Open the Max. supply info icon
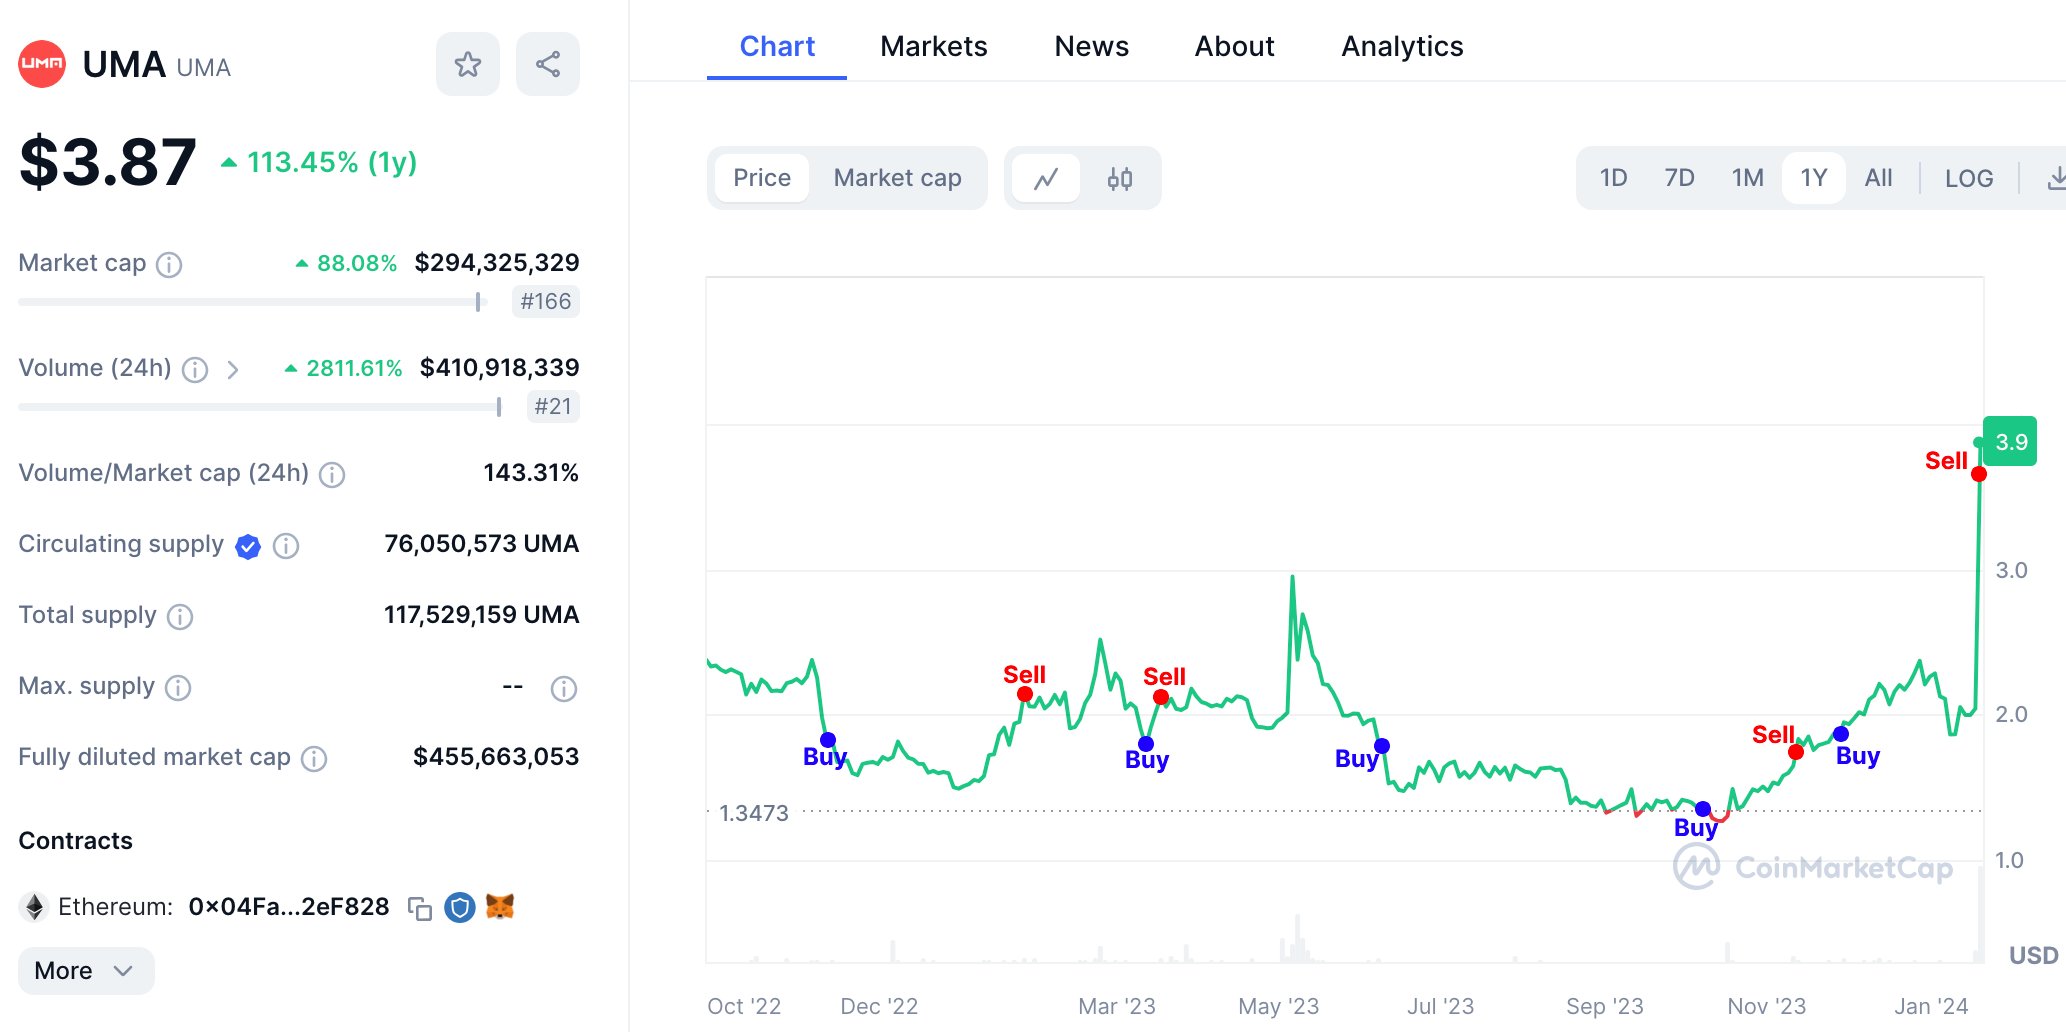The width and height of the screenshot is (2066, 1032). click(178, 688)
